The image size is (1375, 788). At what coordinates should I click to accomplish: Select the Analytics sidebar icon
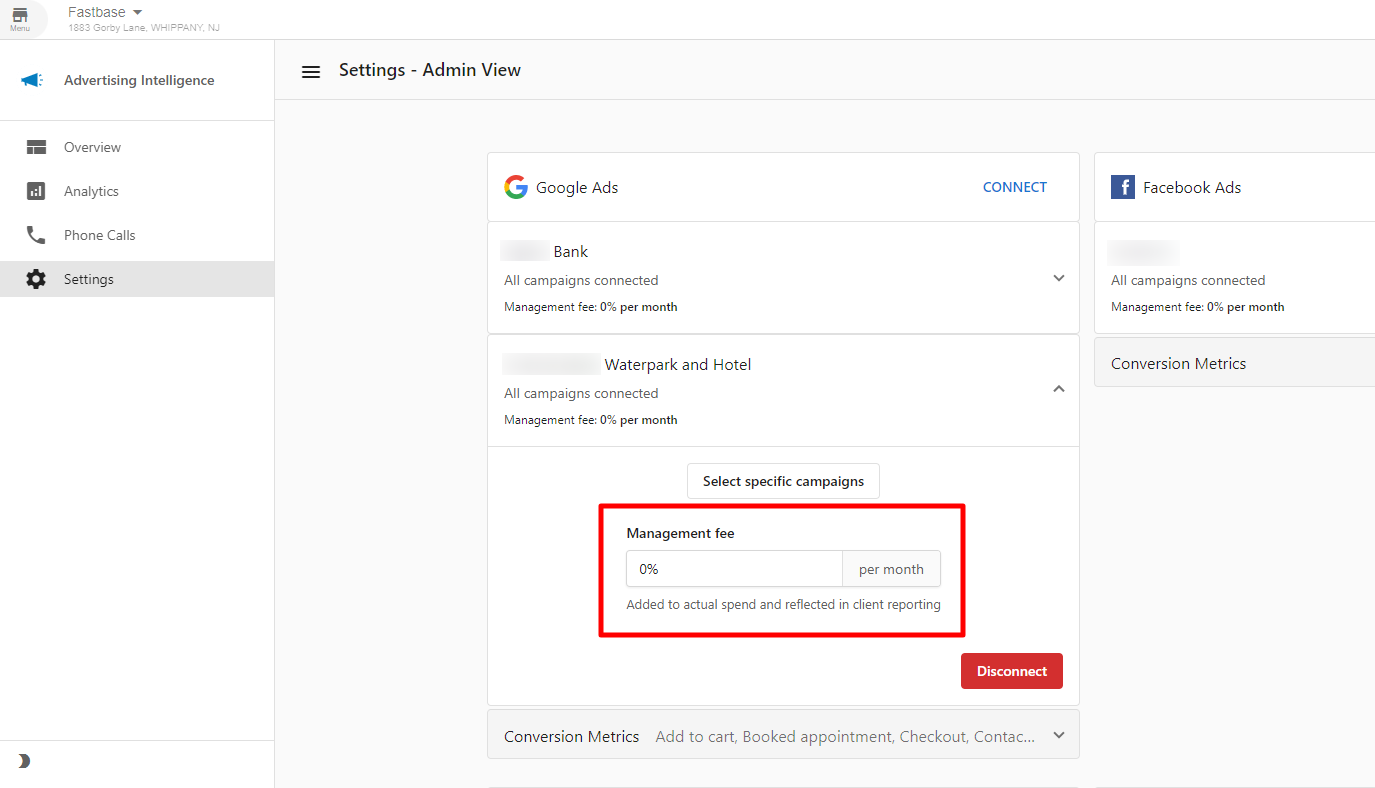[37, 191]
